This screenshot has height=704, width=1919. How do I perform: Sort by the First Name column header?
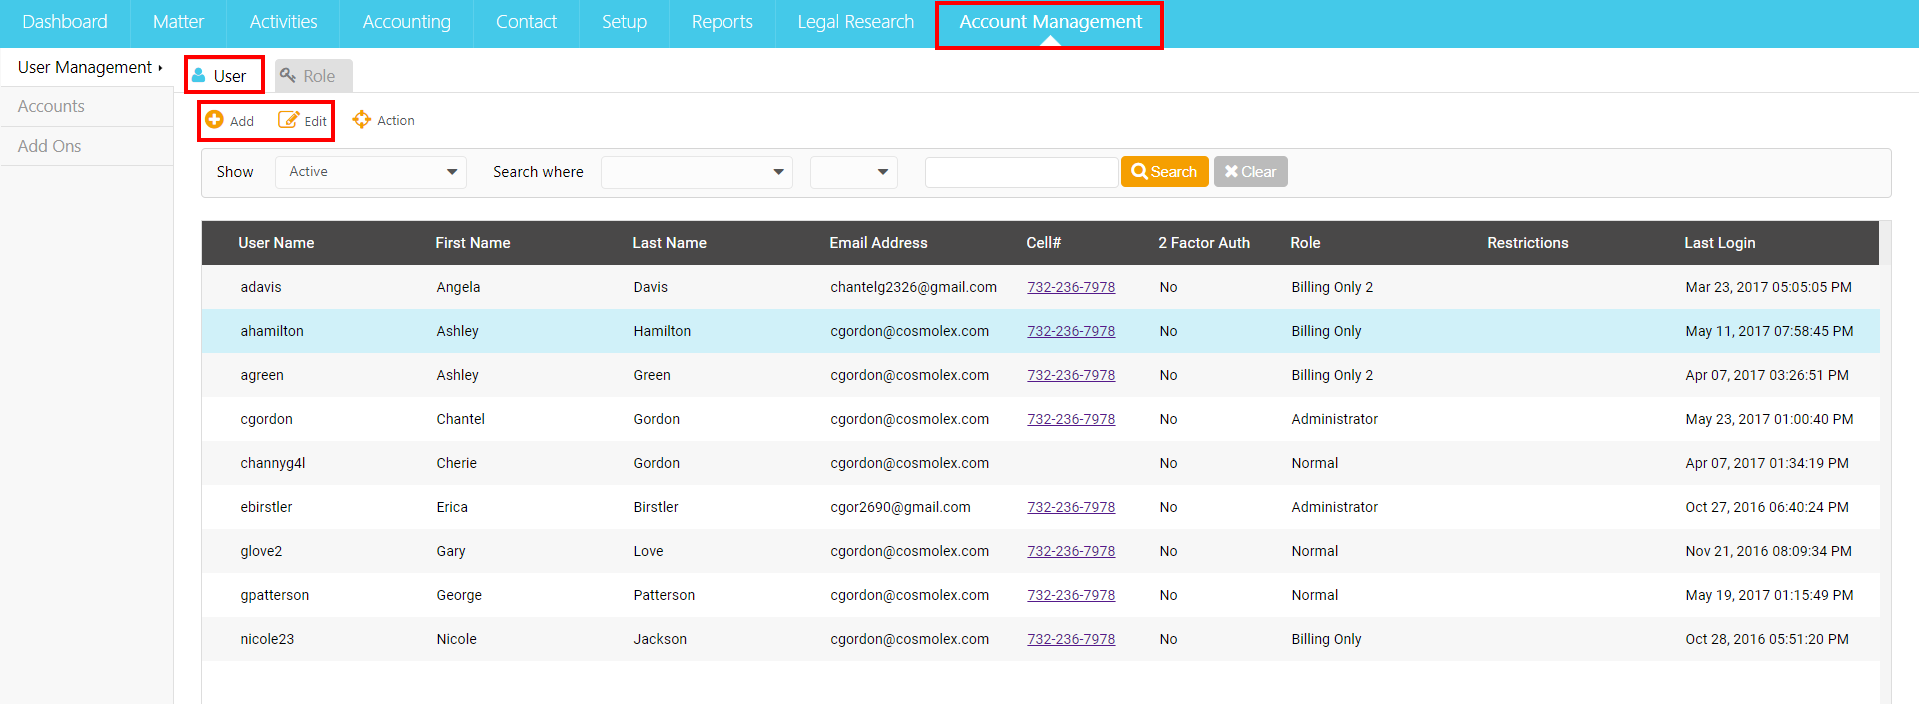[x=473, y=243]
